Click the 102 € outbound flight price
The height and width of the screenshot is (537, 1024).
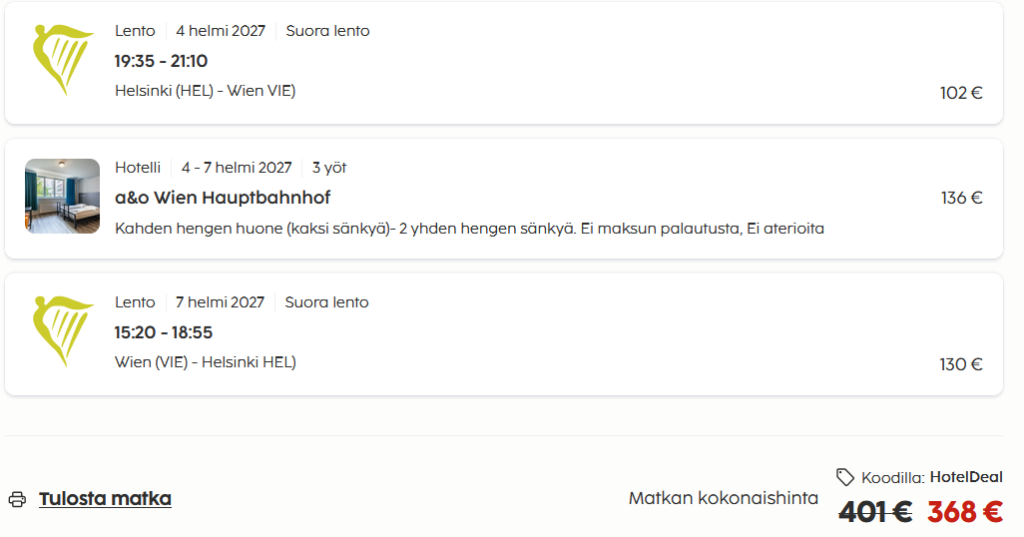click(961, 93)
